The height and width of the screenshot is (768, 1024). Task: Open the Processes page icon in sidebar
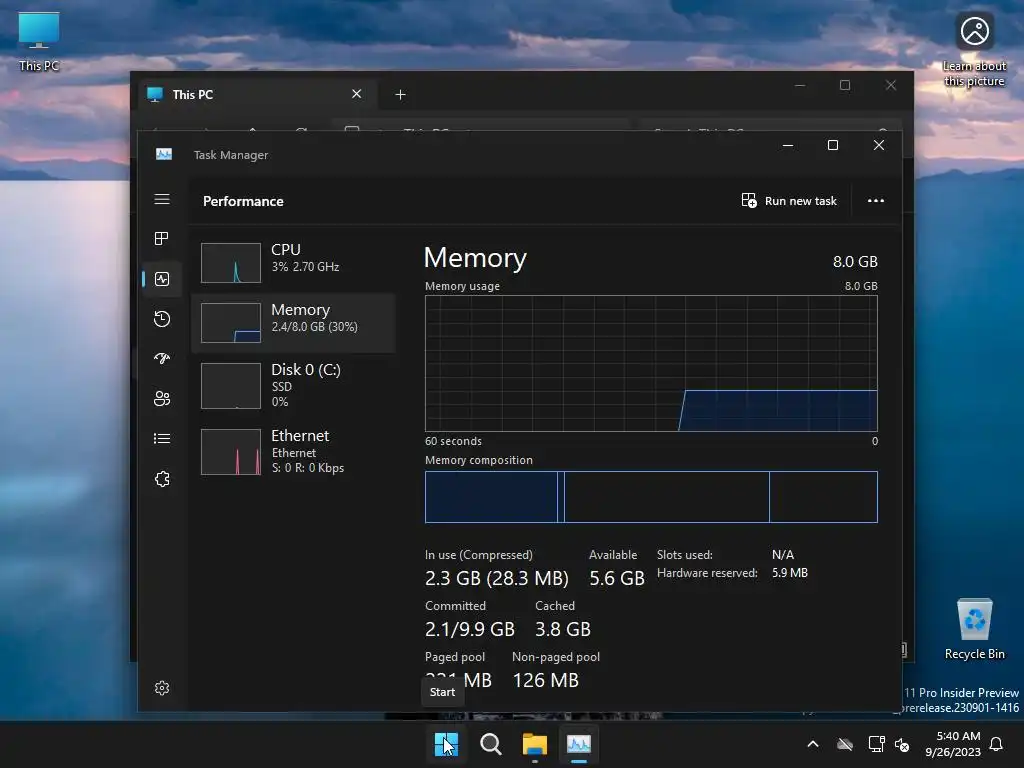[162, 238]
